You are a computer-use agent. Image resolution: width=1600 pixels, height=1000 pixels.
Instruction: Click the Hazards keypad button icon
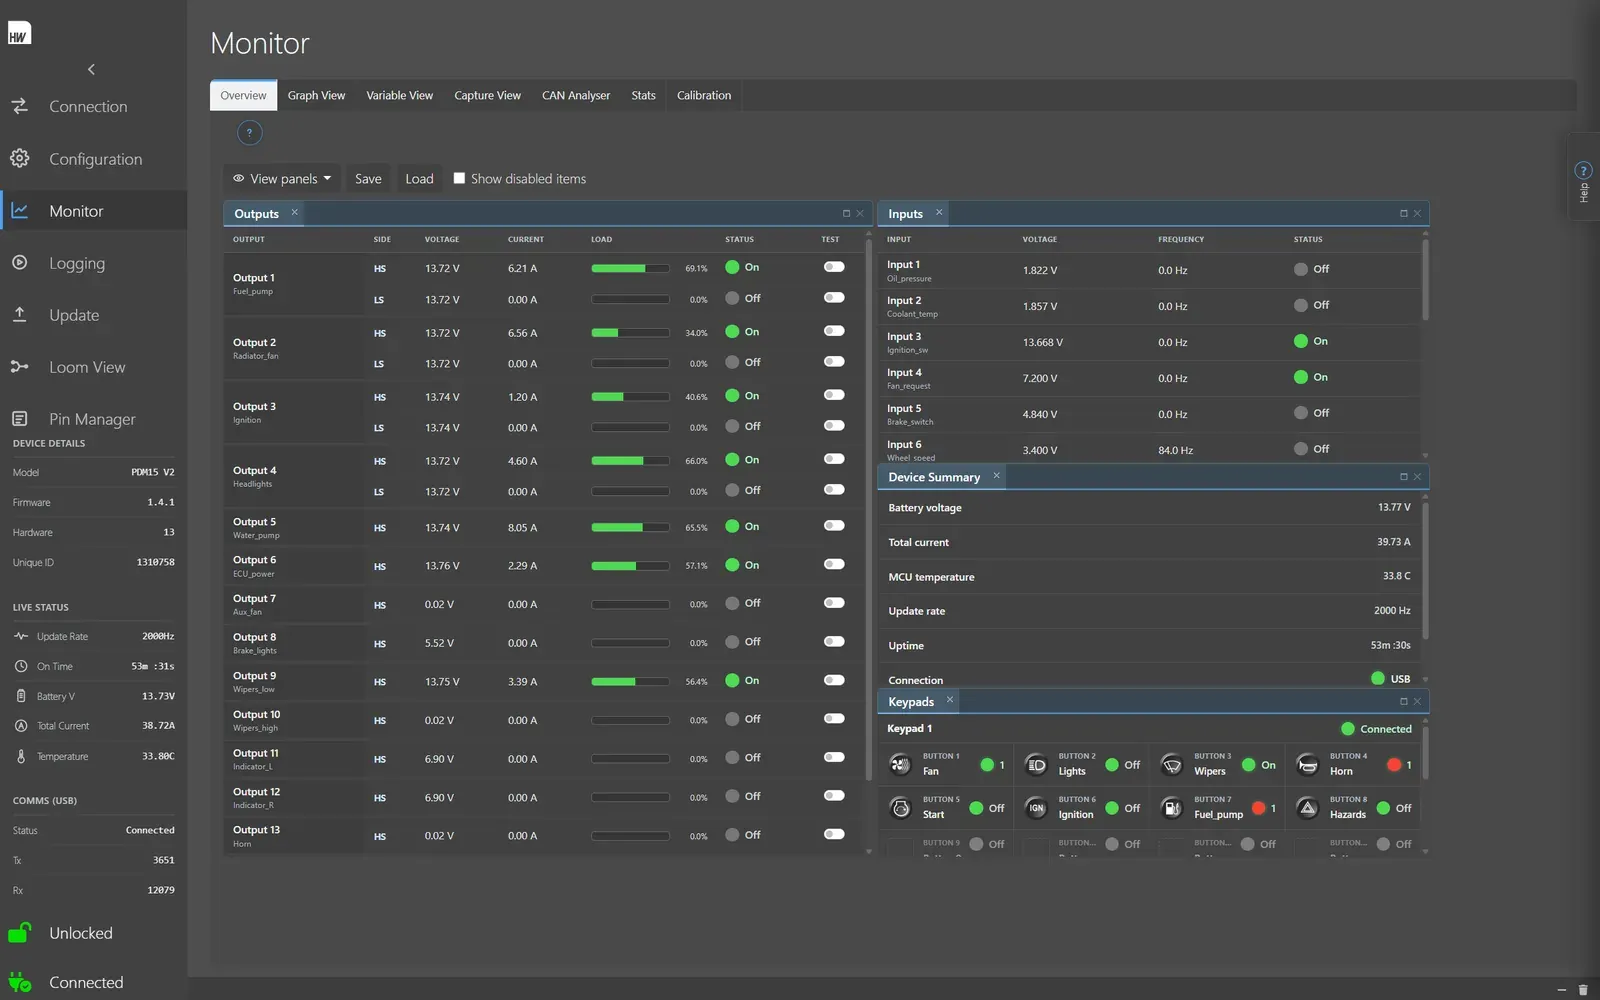click(x=1307, y=808)
